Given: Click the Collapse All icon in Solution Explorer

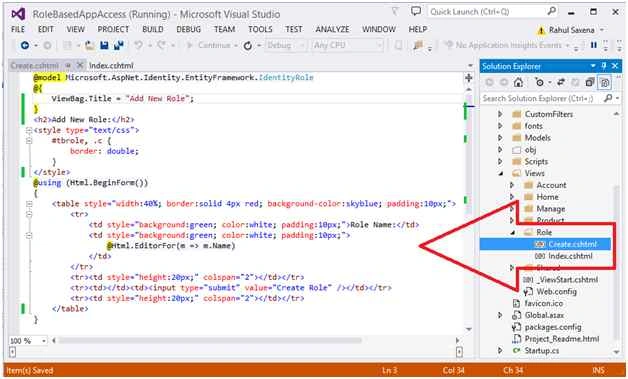Looking at the screenshot, I should click(x=590, y=83).
